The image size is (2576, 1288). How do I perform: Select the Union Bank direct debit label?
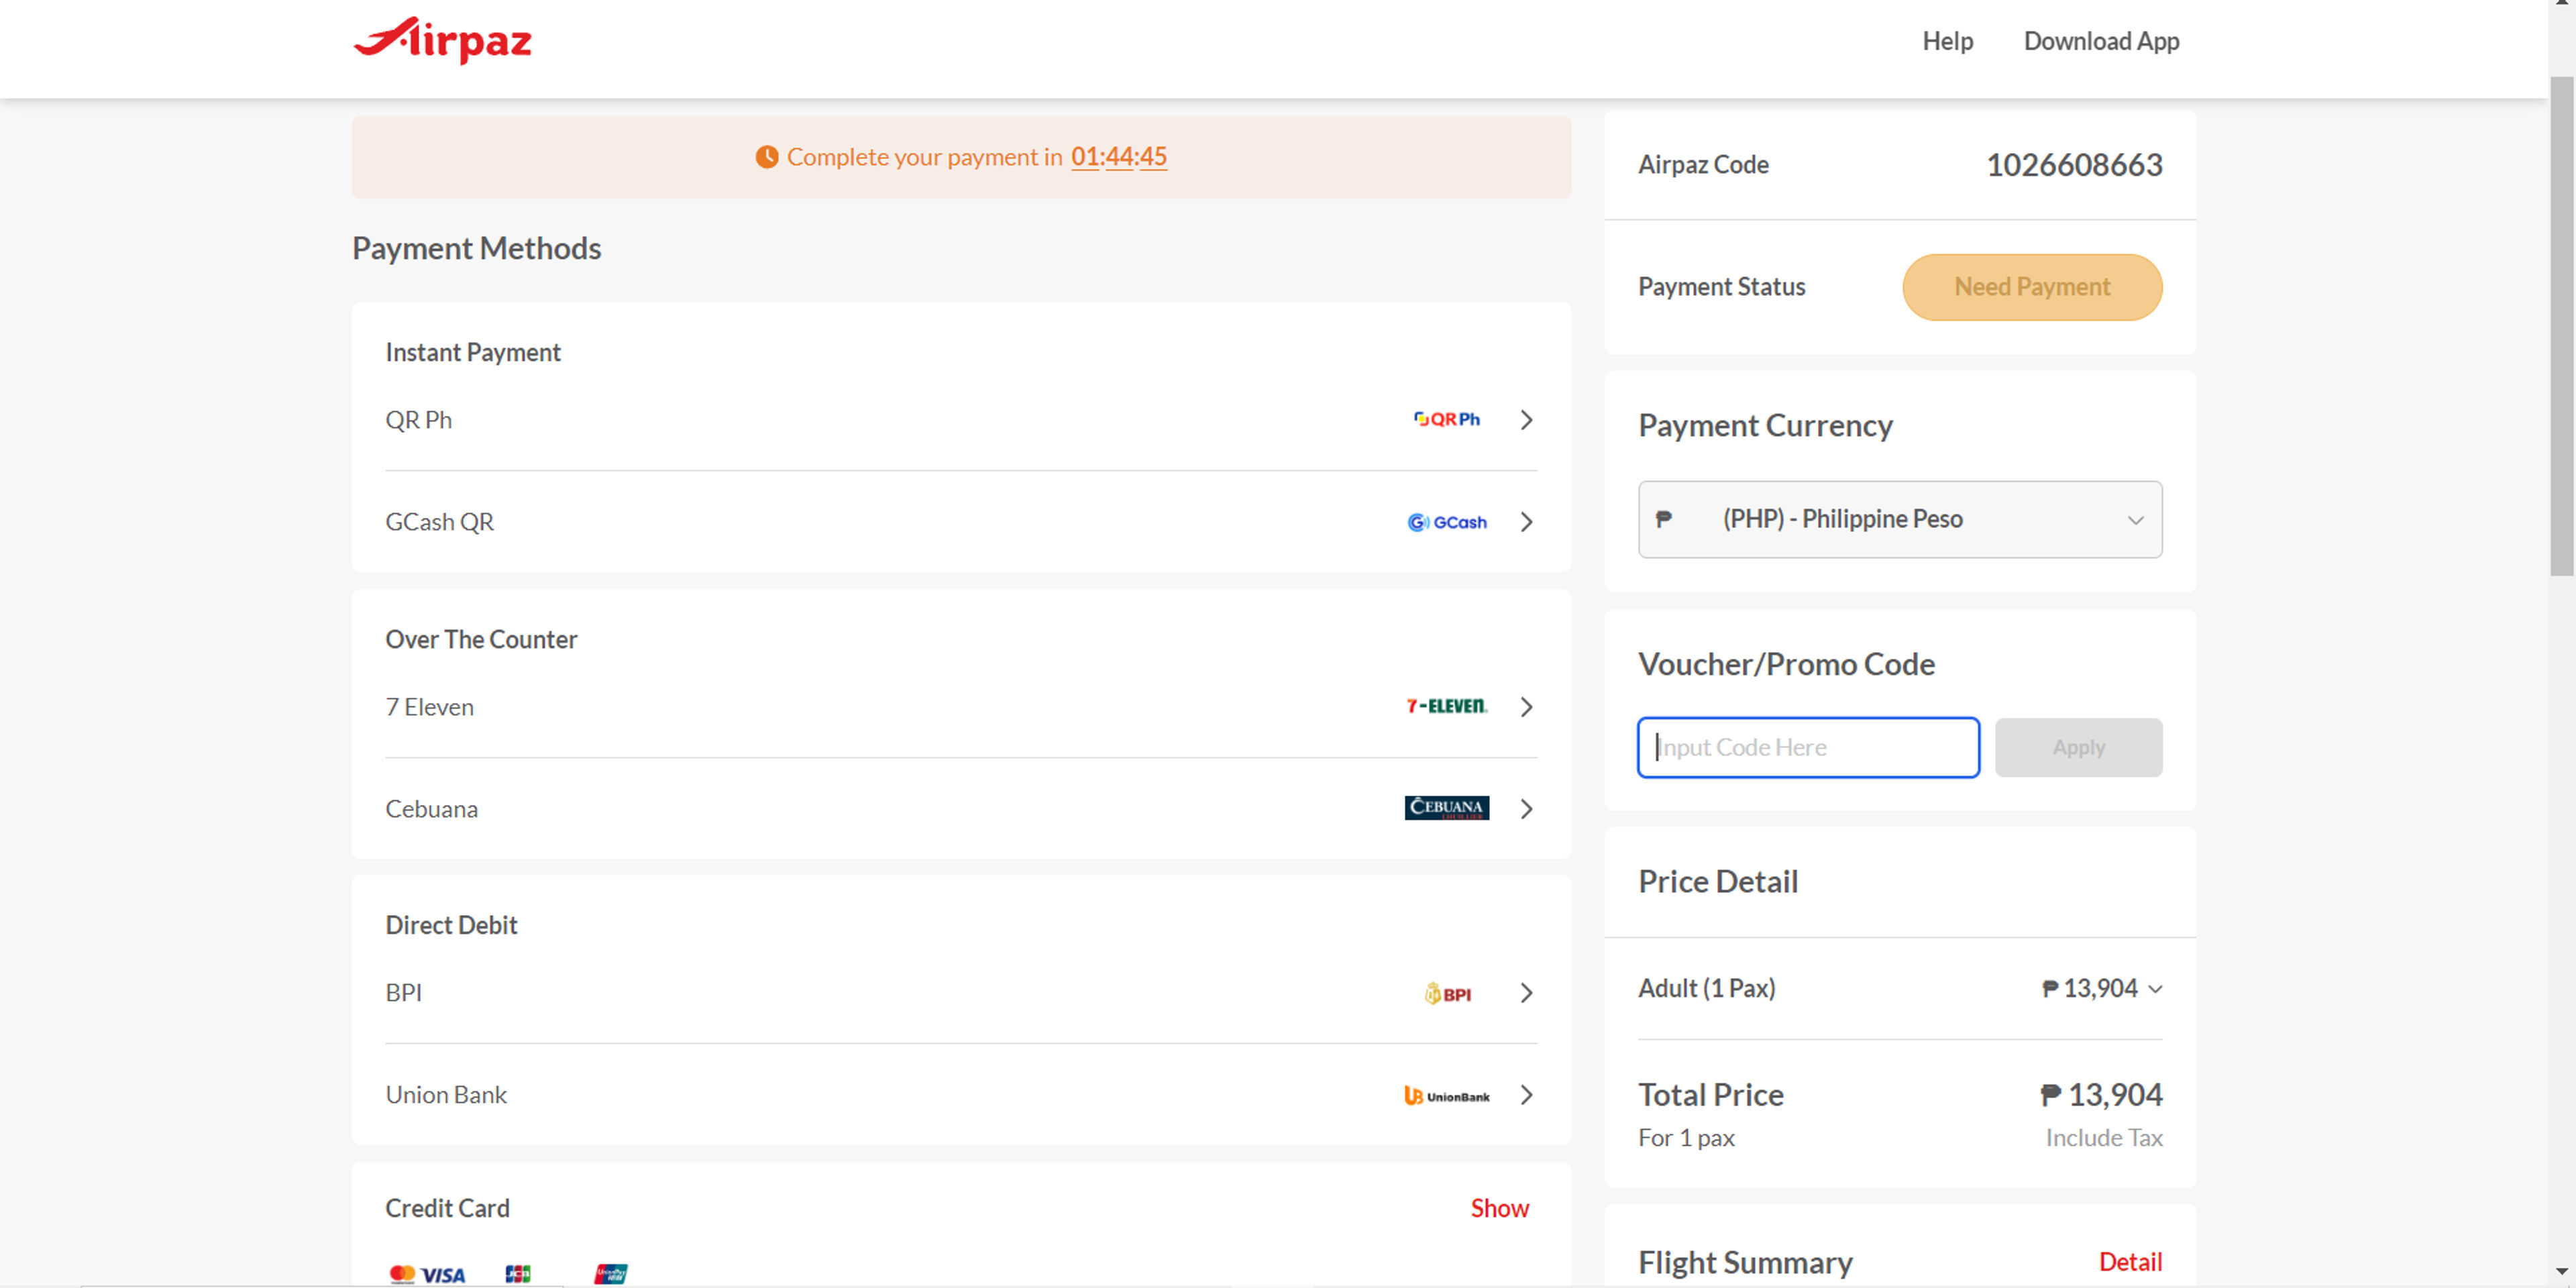tap(446, 1095)
